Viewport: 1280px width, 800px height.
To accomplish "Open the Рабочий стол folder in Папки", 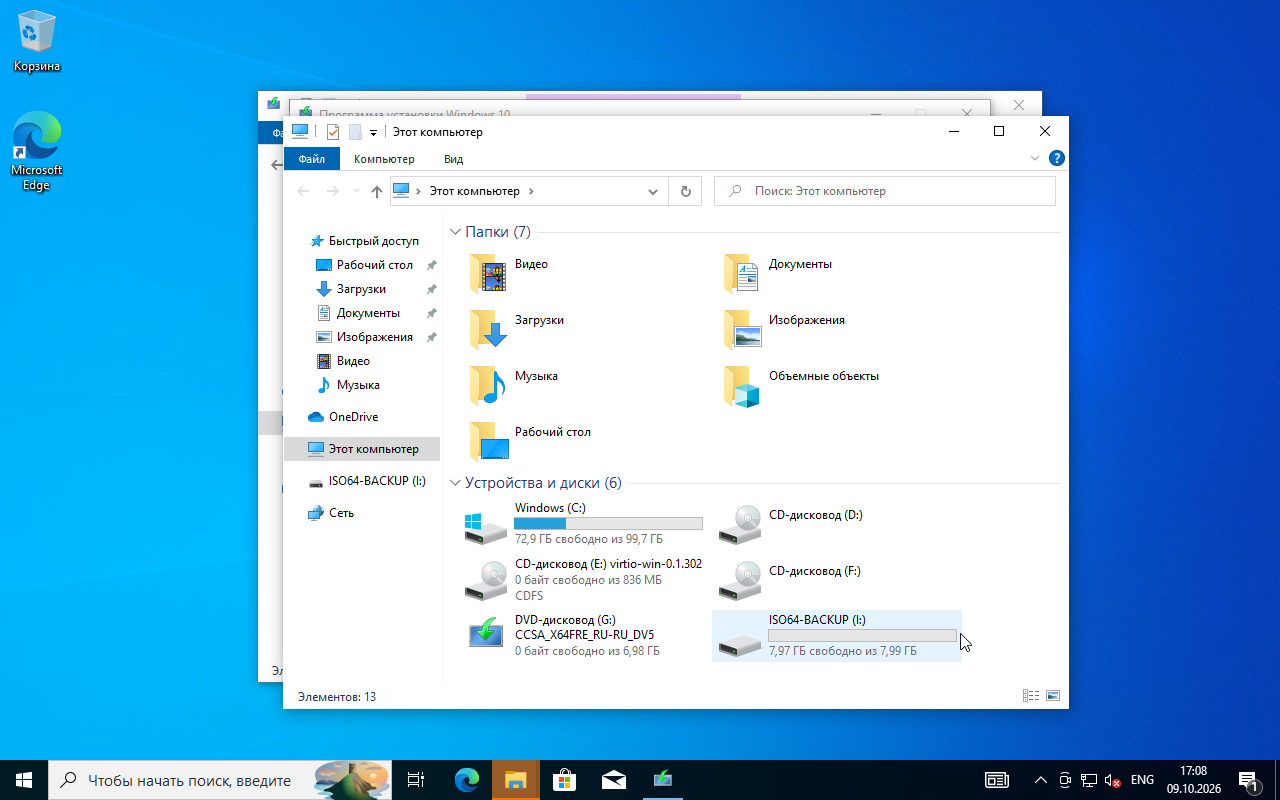I will 488,440.
